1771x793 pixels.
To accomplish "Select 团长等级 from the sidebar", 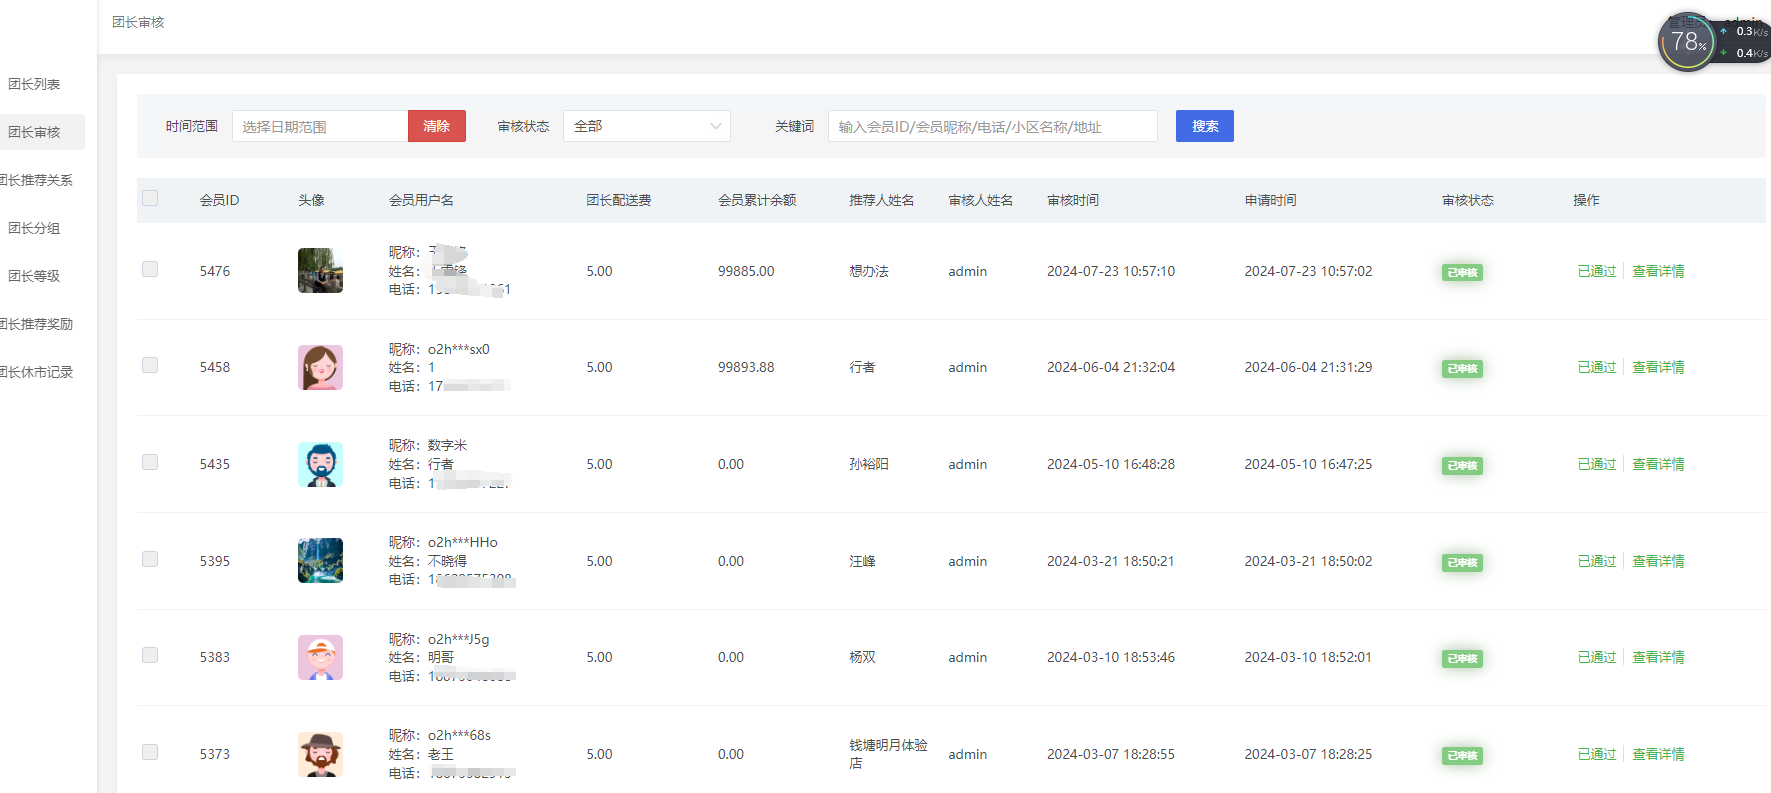I will 34,276.
